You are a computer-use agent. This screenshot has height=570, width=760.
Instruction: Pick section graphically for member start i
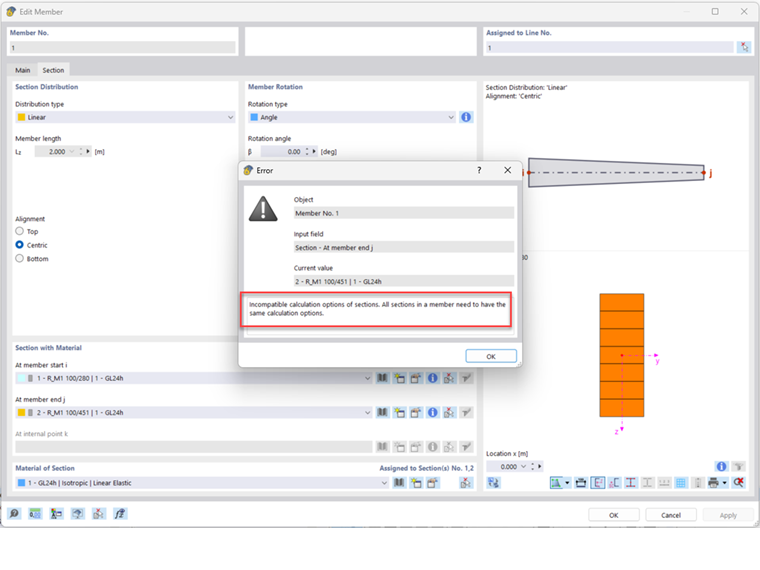pyautogui.click(x=449, y=378)
